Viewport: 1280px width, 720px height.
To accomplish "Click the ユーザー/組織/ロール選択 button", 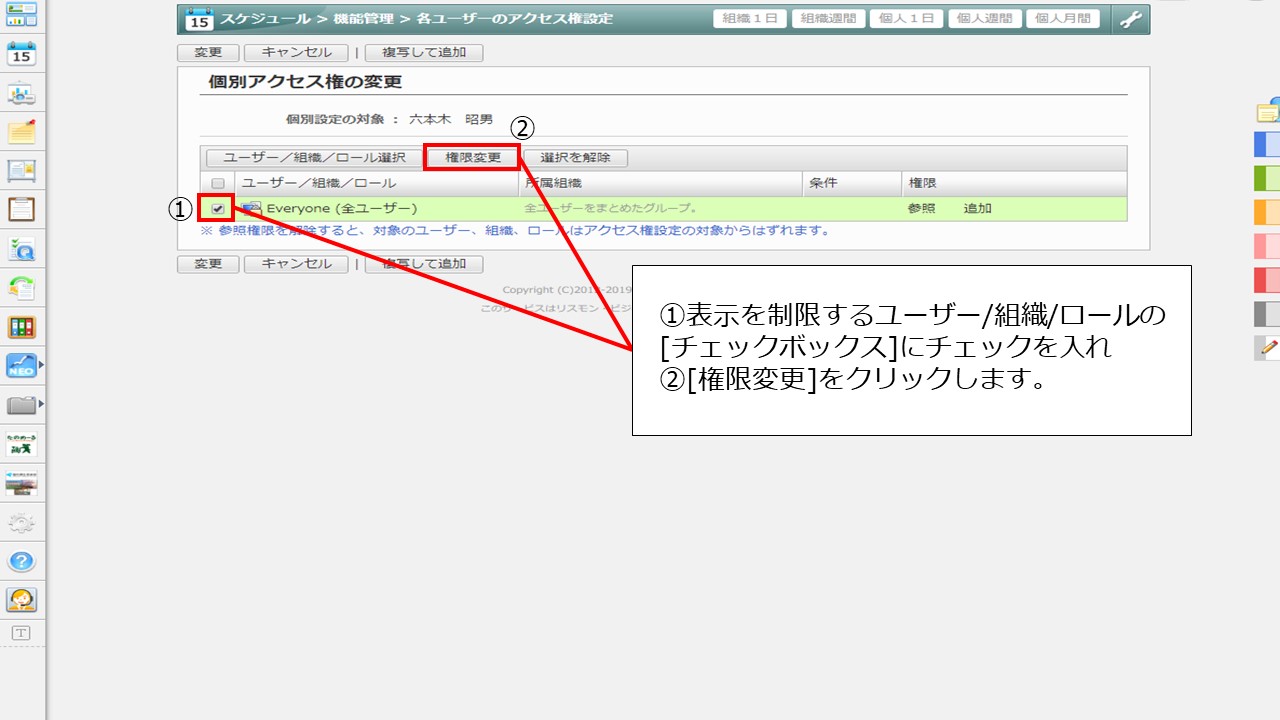I will [x=314, y=158].
